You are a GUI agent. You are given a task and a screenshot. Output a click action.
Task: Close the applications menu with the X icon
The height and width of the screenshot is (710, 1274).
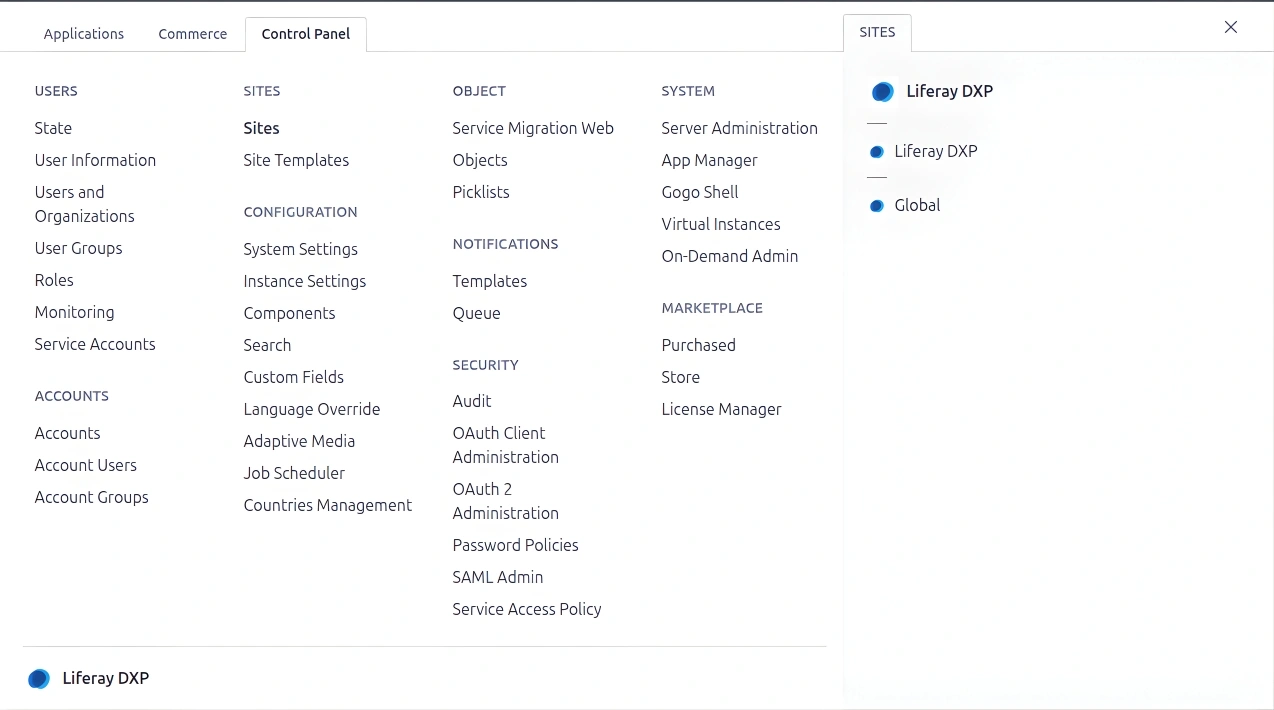1231,27
